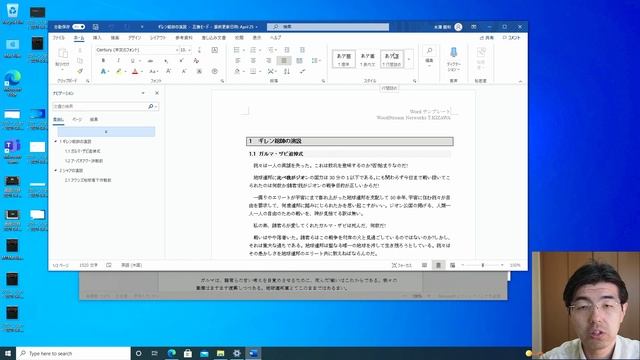Click the Save icon in title bar
This screenshot has width=640, height=360.
click(96, 27)
